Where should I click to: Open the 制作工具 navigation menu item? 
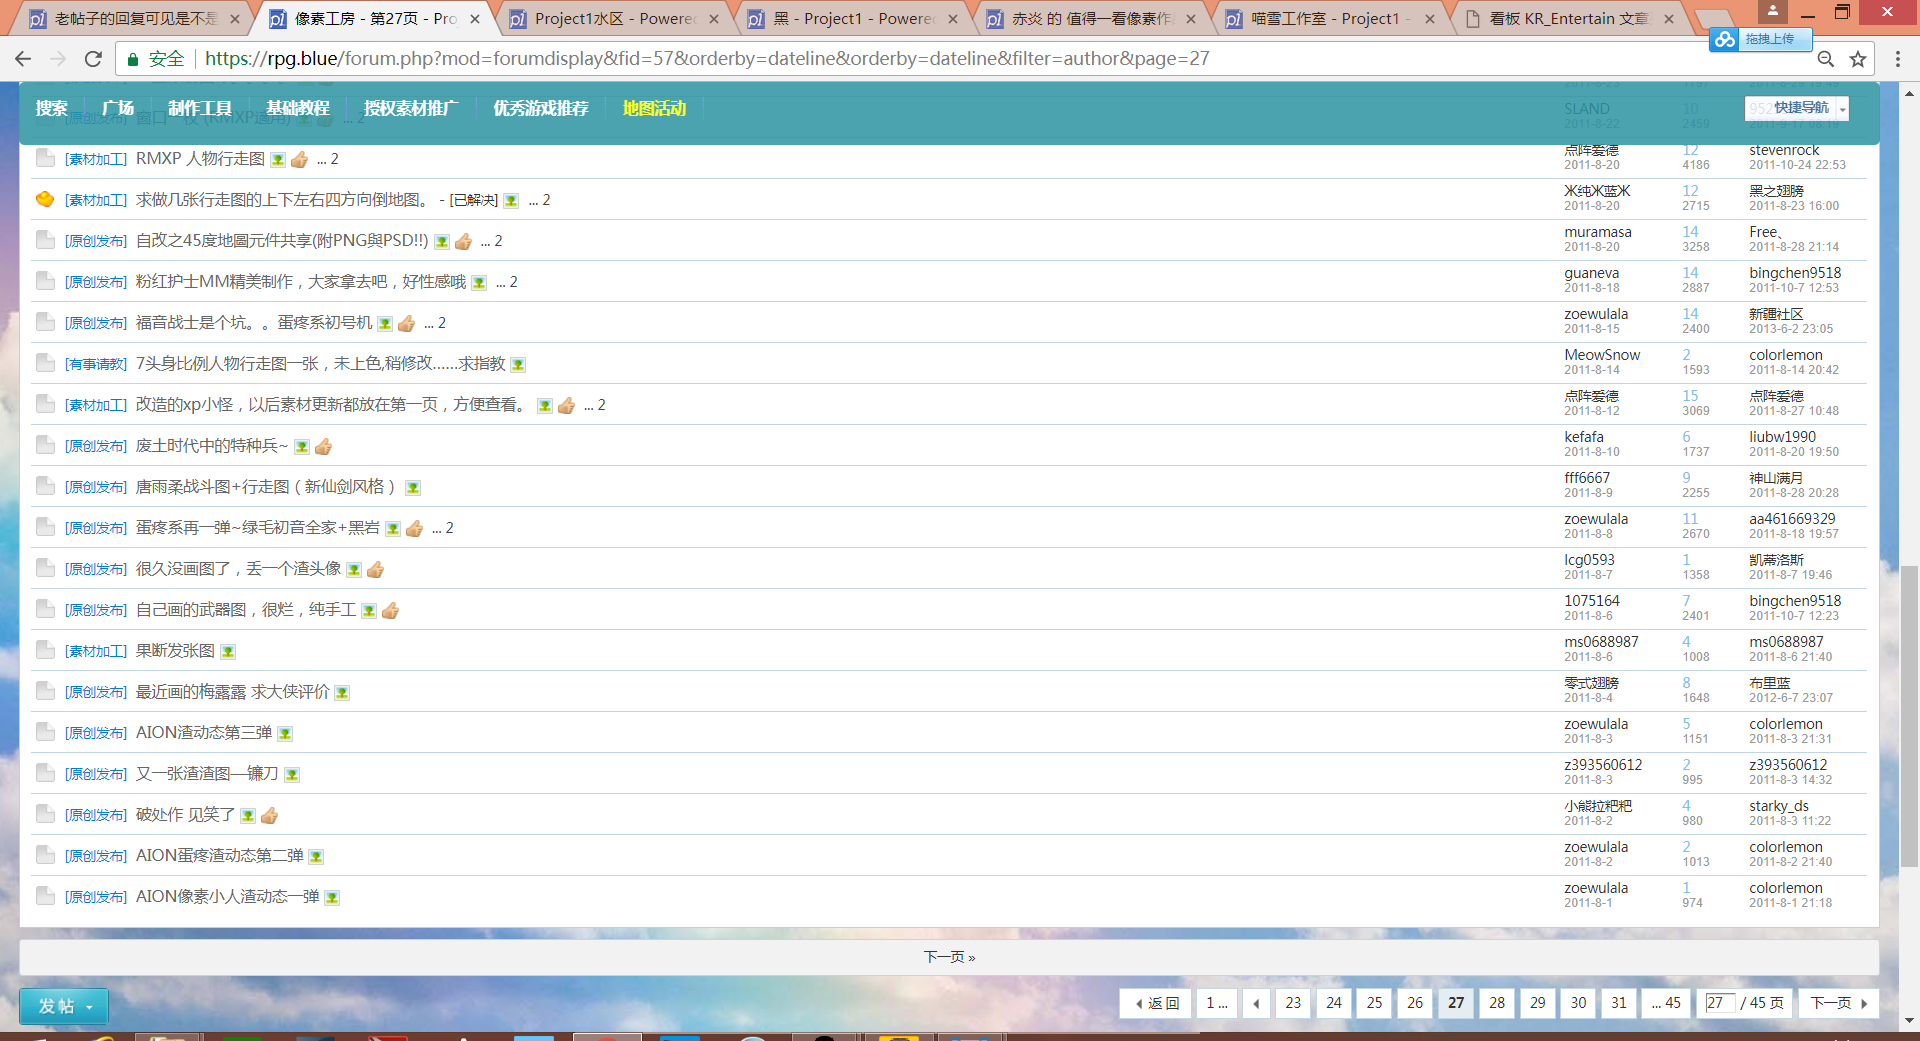199,108
